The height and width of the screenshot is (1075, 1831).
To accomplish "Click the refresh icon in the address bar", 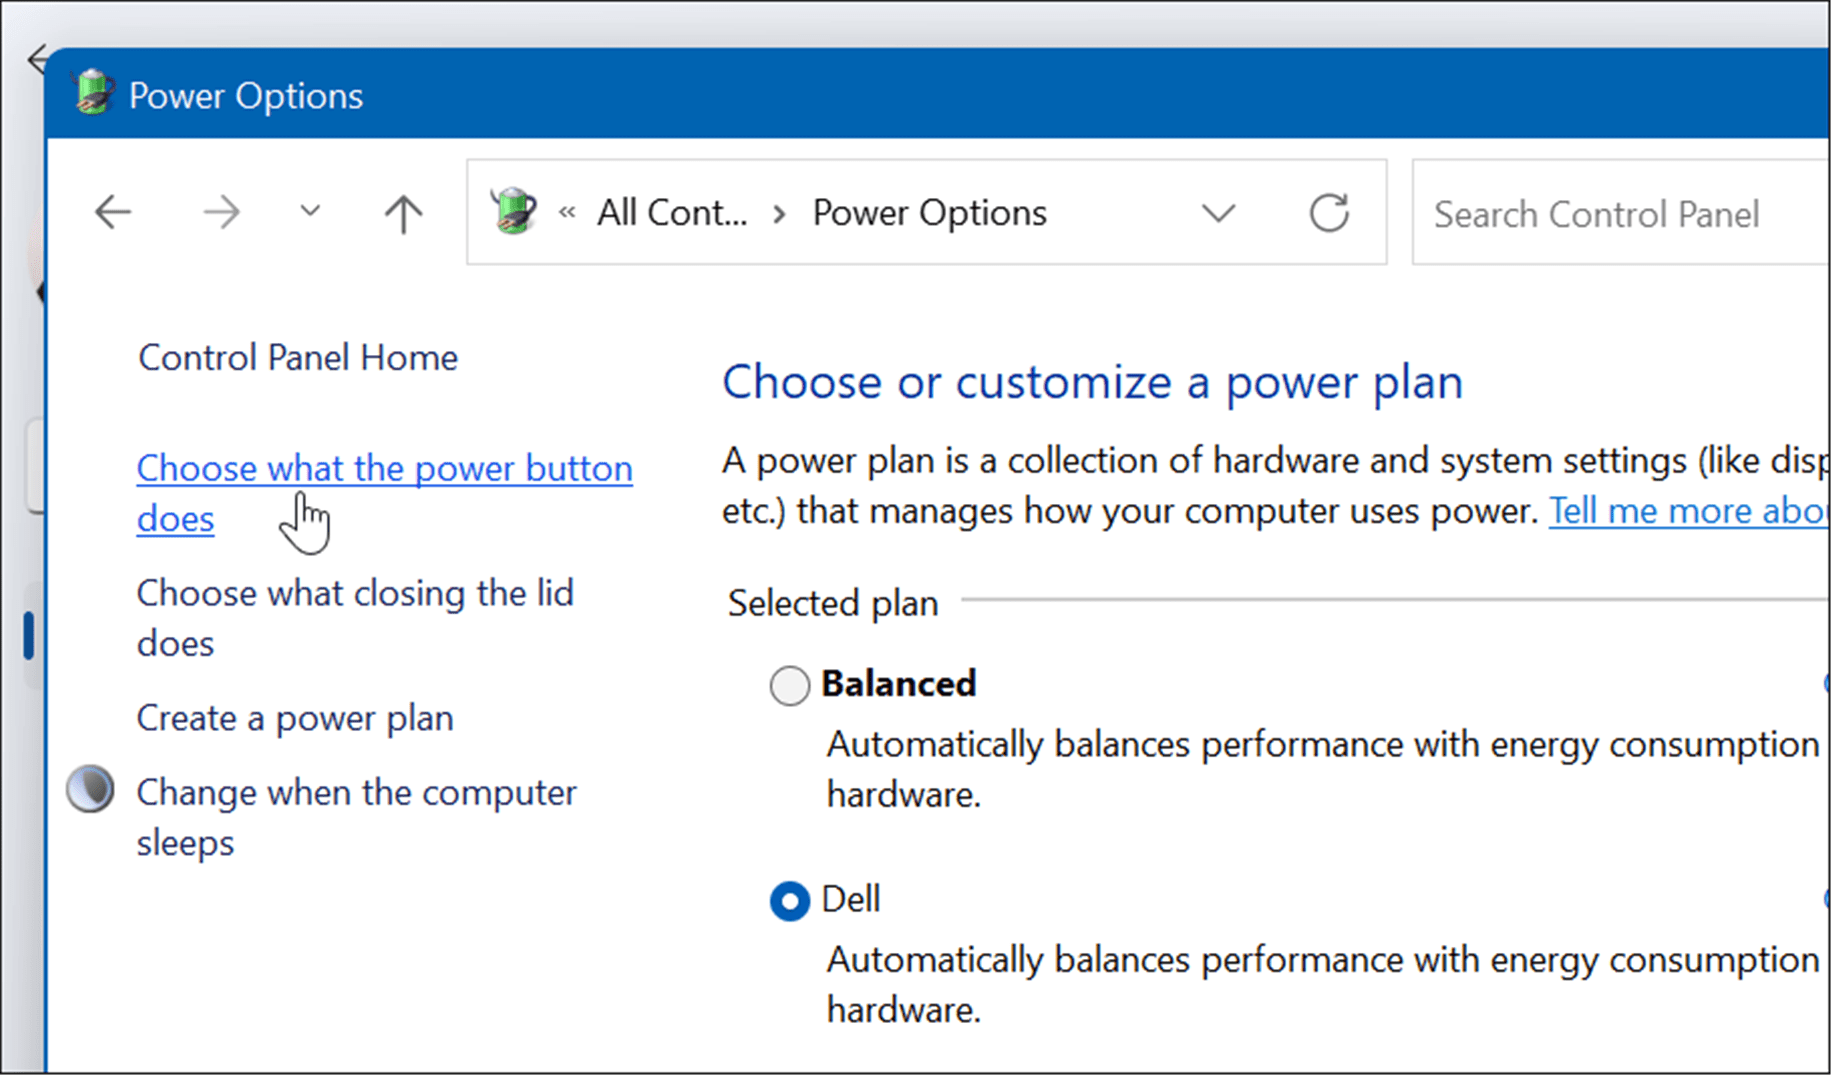I will coord(1329,212).
